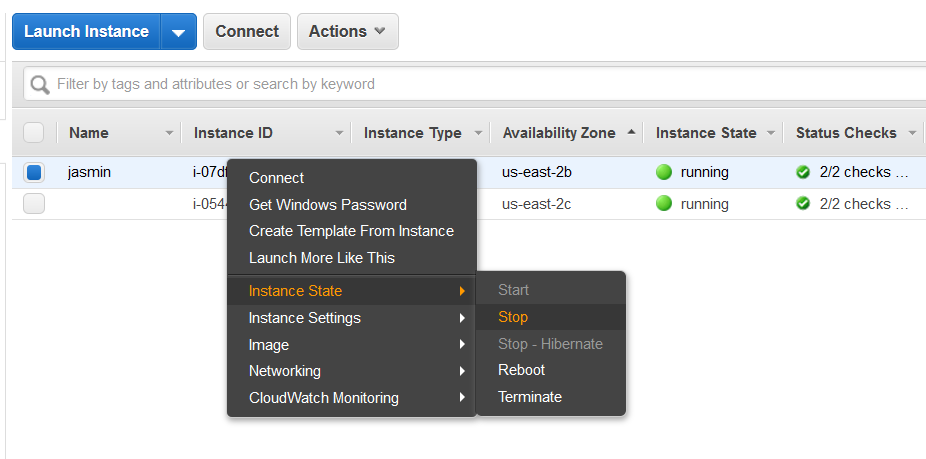This screenshot has height=459, width=926.
Task: Click the 2/2 checks icon for jasmin
Action: 803,172
